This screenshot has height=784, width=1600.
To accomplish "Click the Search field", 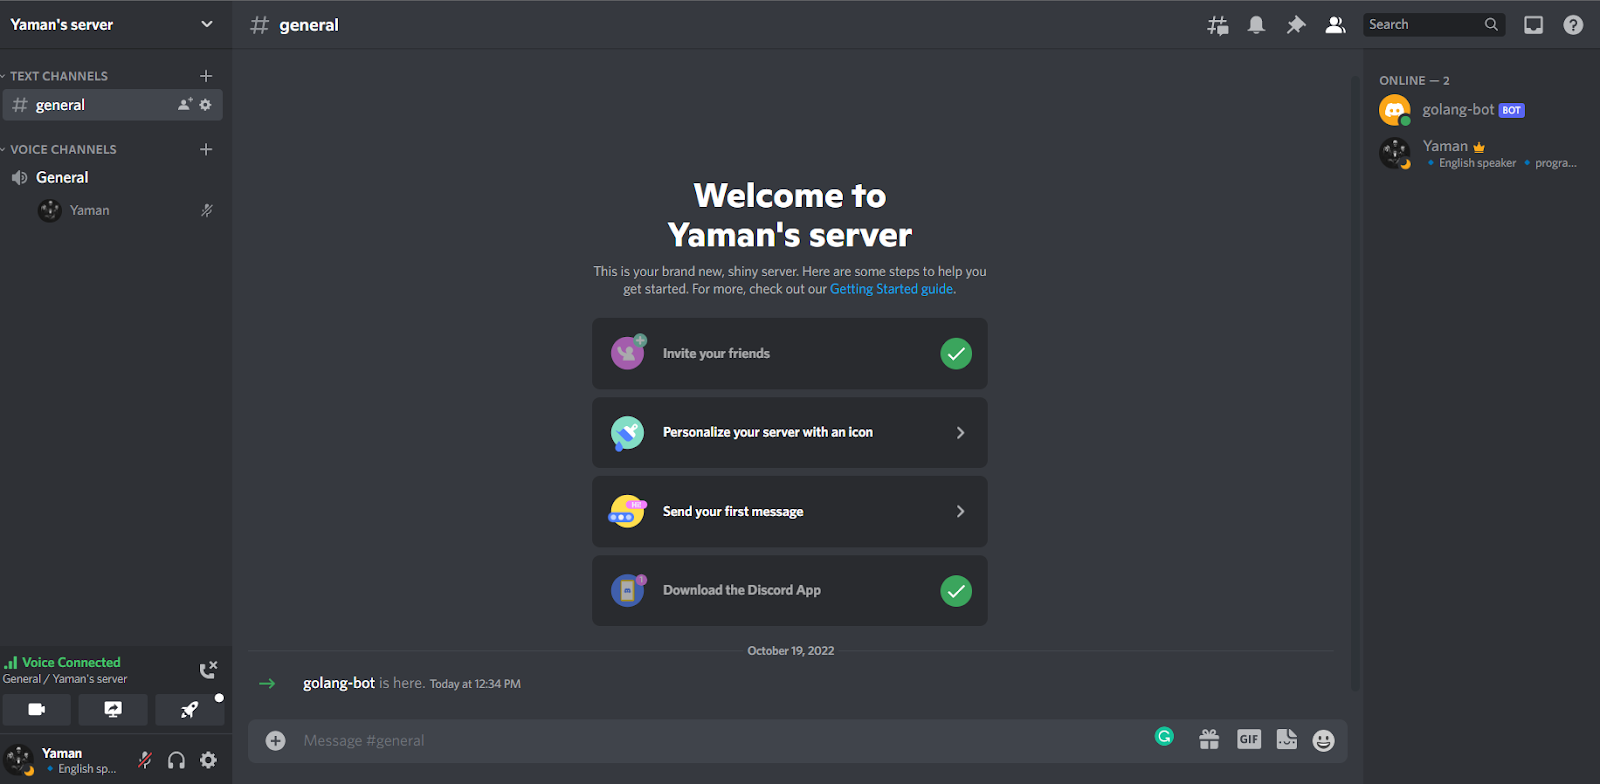I will click(x=1434, y=25).
